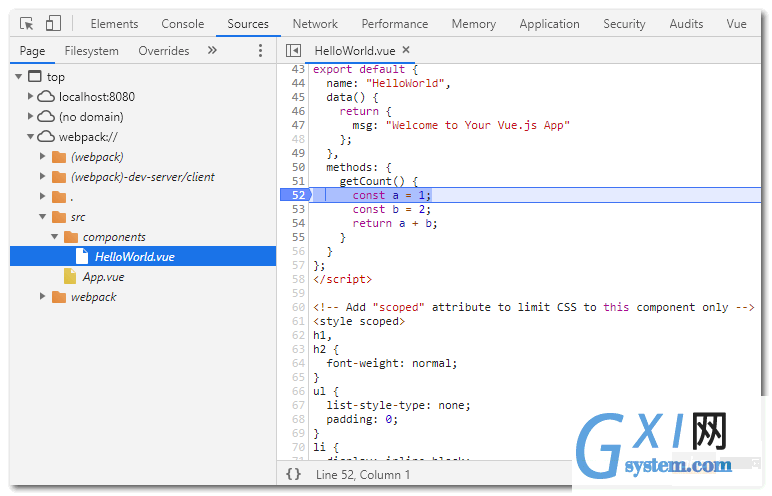Open the Console tab
Screen dimensions: 772x496
click(x=183, y=24)
